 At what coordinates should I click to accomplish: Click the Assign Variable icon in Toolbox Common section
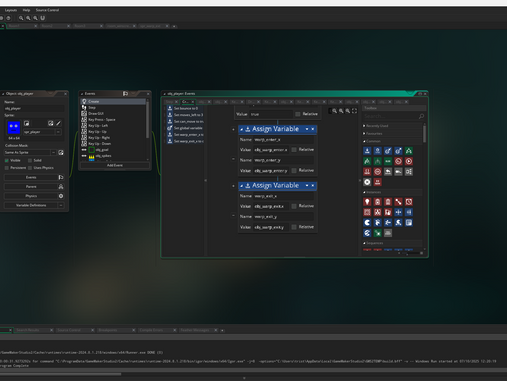367,151
